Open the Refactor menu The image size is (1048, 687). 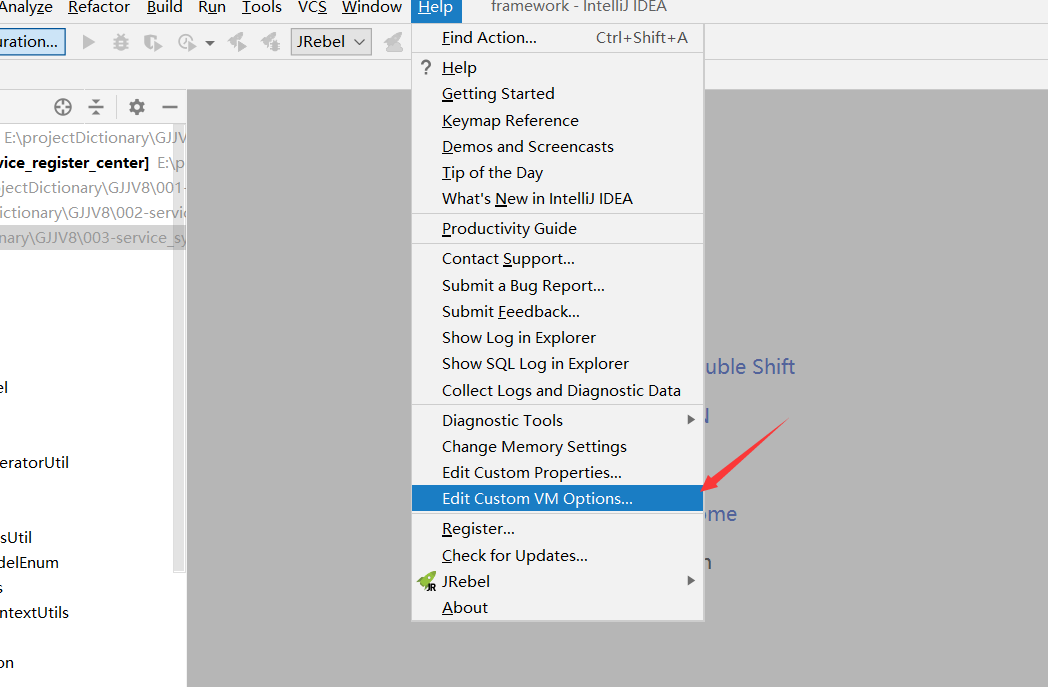coord(99,7)
